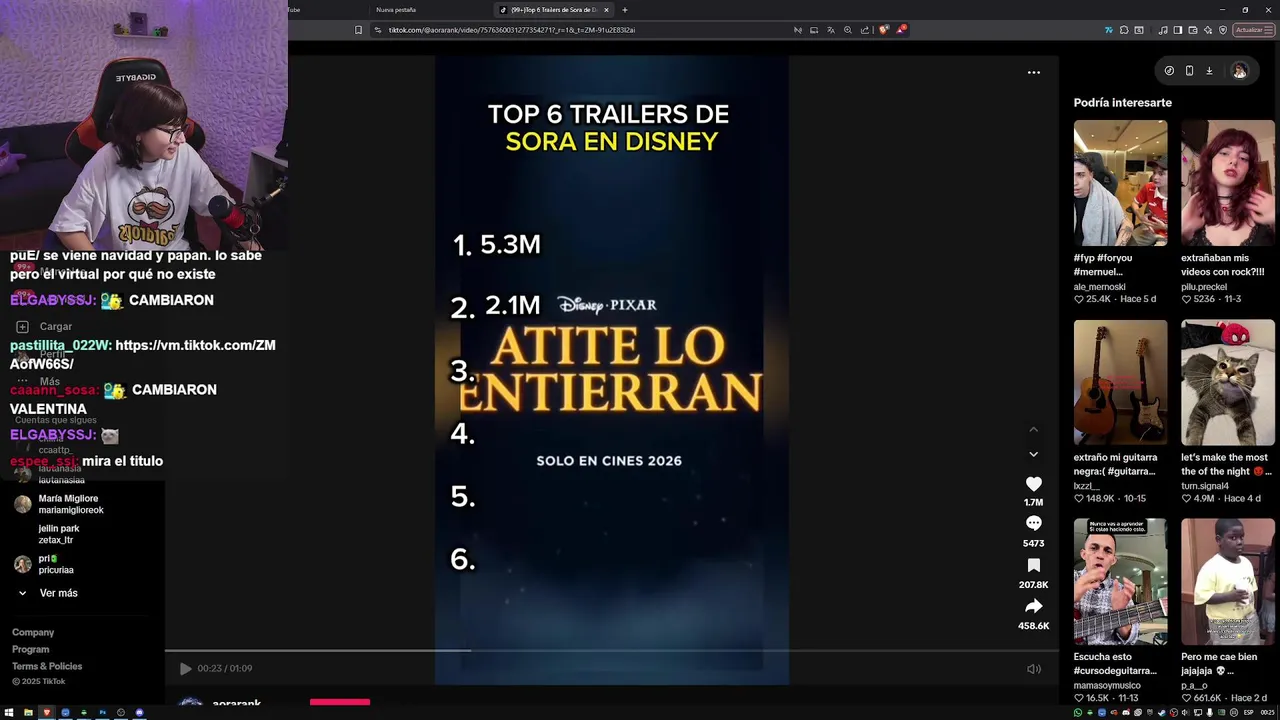Open the mamasoymusico username link

1107,685
